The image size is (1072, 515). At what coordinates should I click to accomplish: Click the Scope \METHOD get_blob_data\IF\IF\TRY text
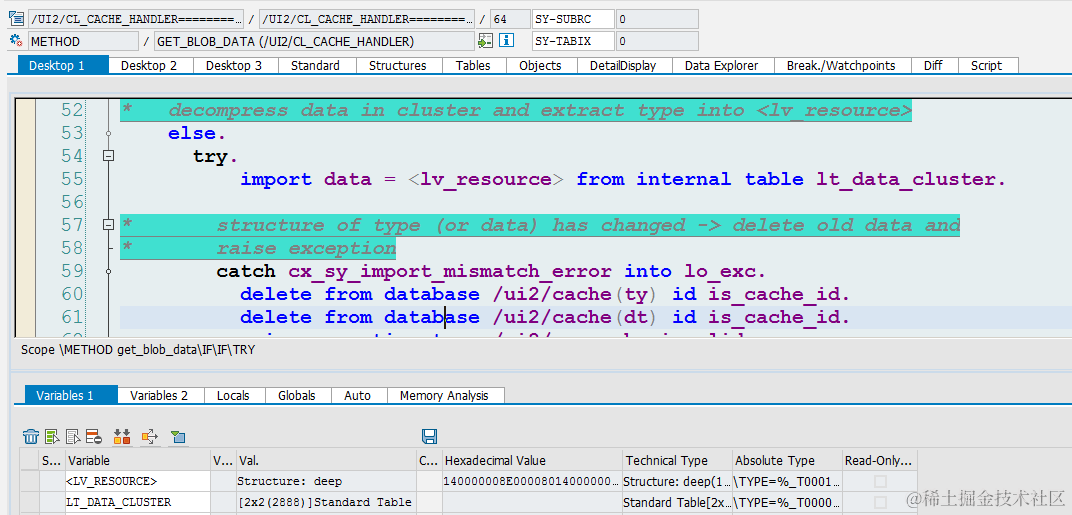(x=138, y=349)
